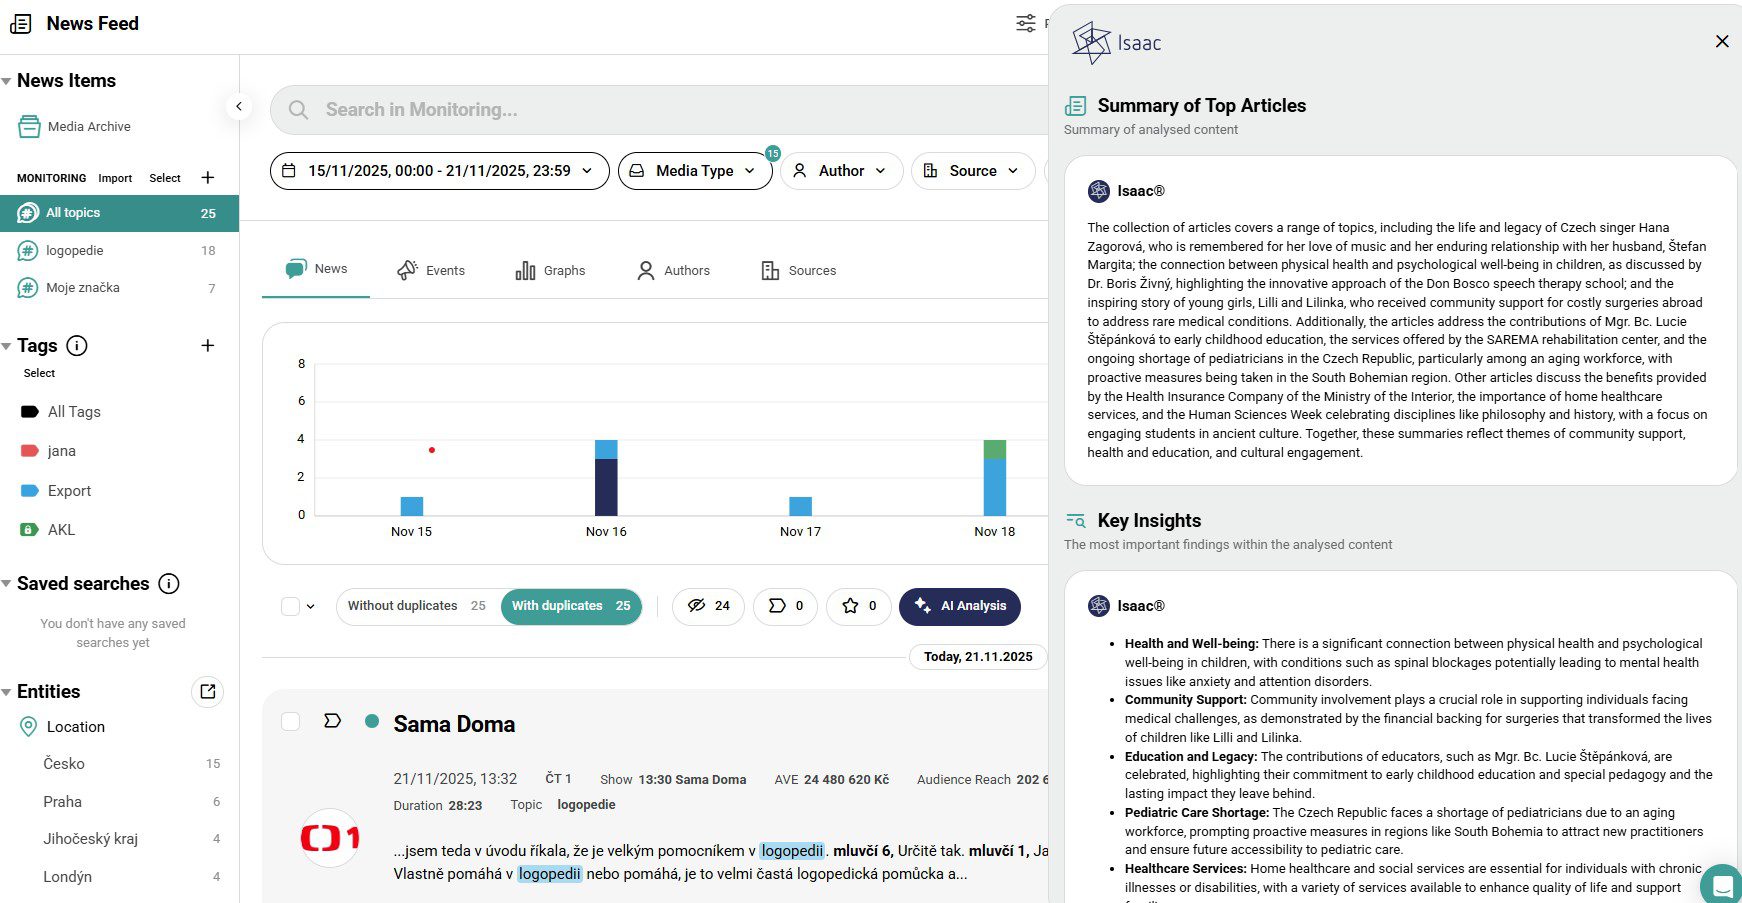Screen dimensions: 1742x903
Task: Click the Tags info icon
Action: pyautogui.click(x=77, y=346)
